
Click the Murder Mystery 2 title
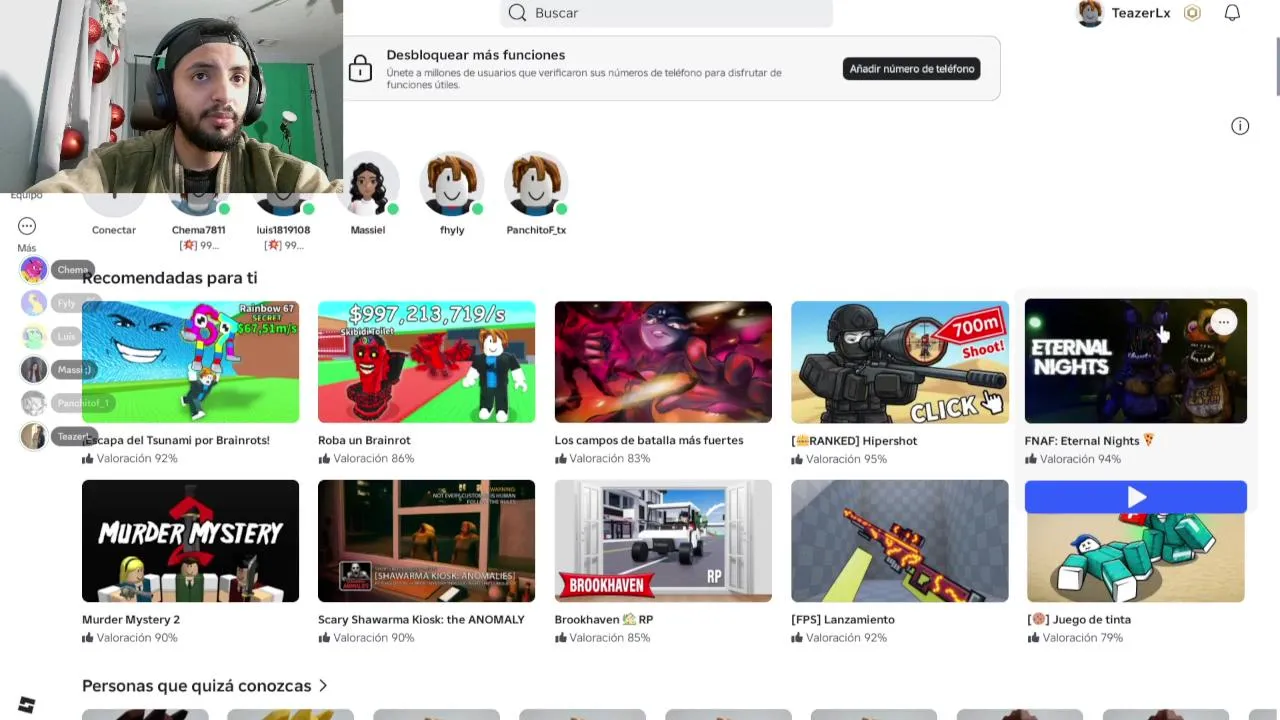click(131, 619)
